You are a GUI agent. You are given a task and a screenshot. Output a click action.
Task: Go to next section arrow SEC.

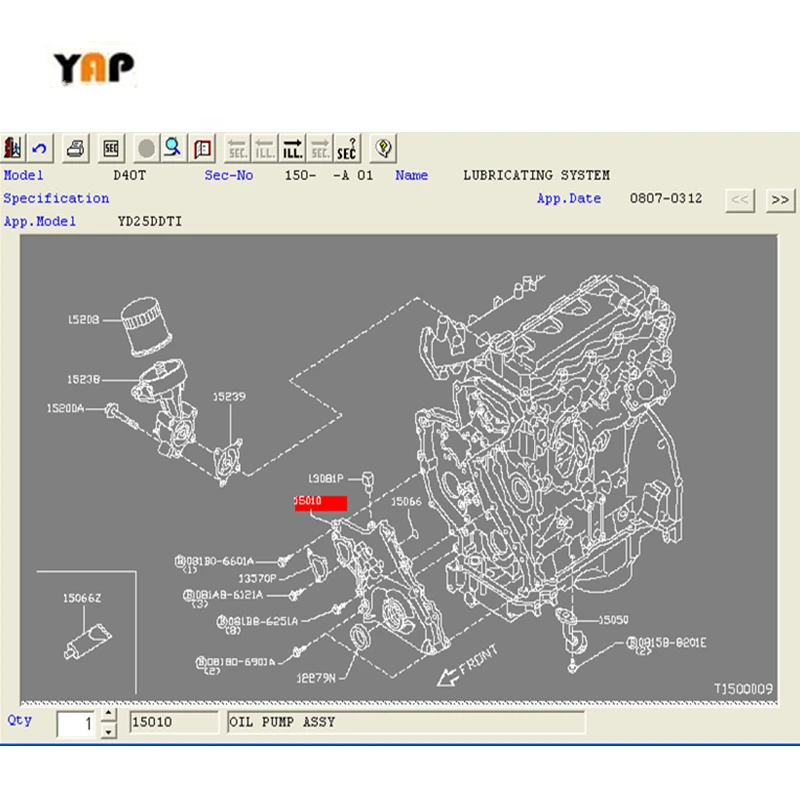point(320,148)
